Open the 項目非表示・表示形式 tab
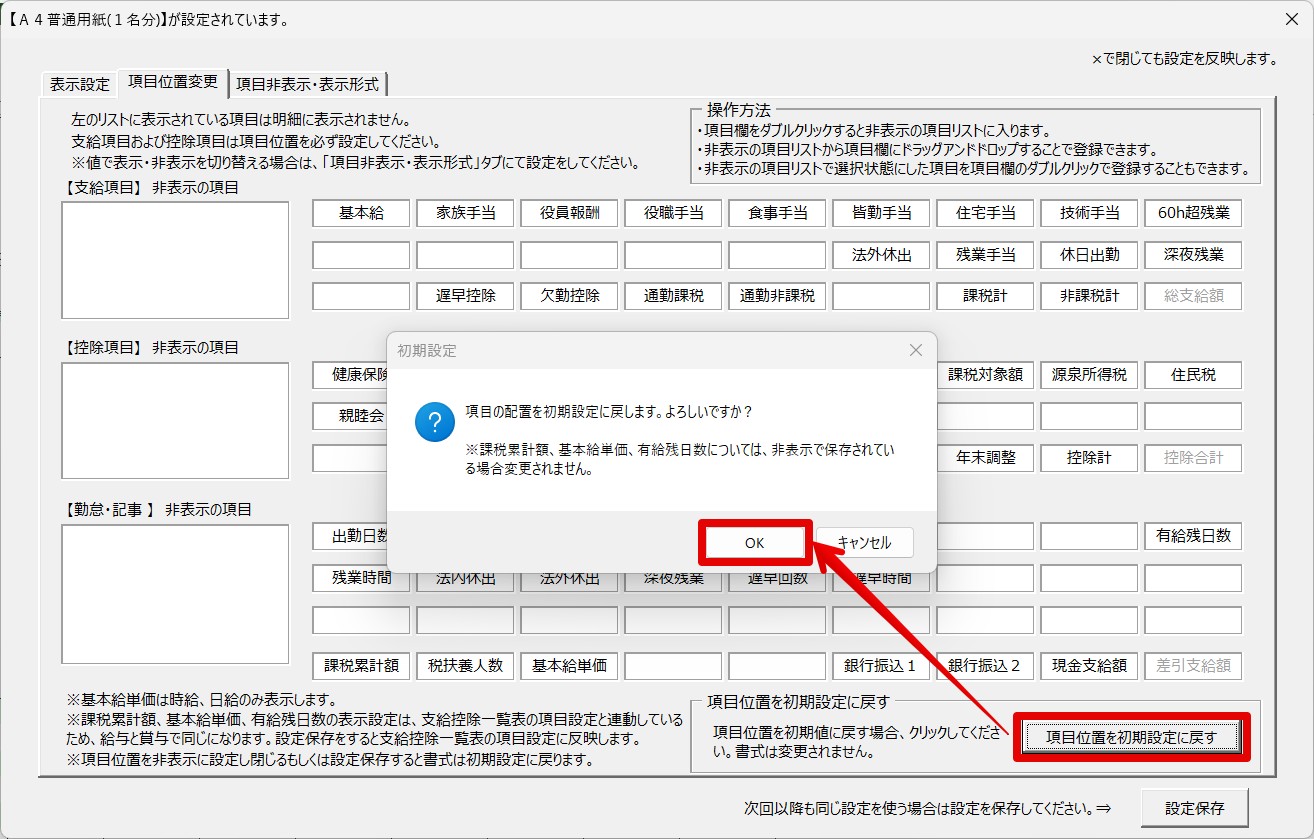The image size is (1314, 839). click(x=307, y=84)
